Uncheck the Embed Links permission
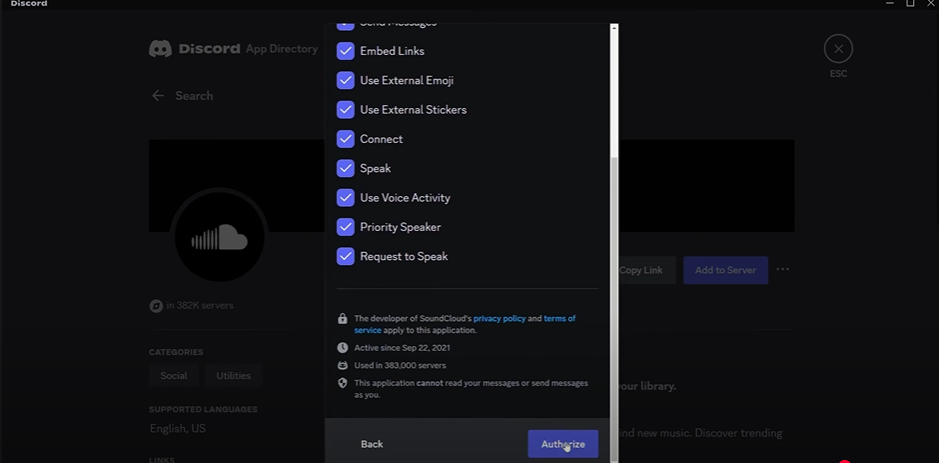 pyautogui.click(x=346, y=51)
